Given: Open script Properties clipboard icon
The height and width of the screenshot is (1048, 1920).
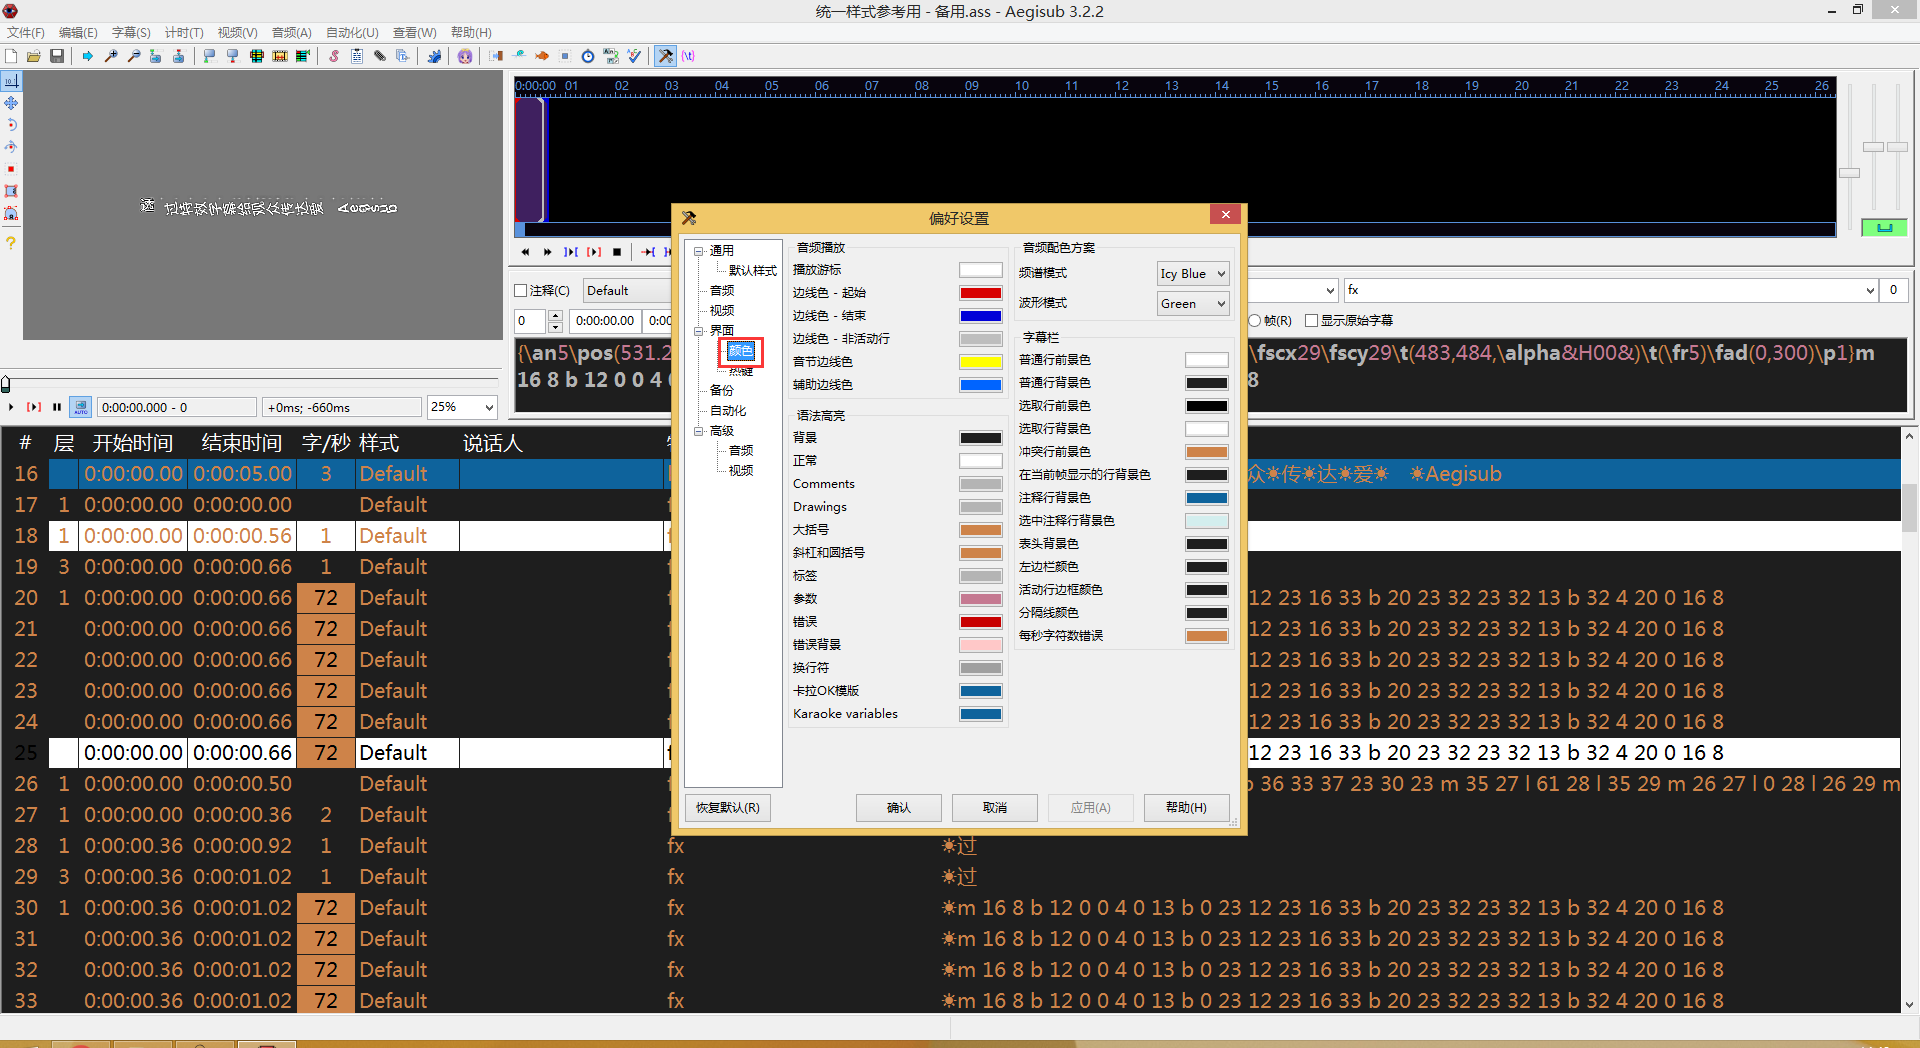Looking at the screenshot, I should click(x=357, y=56).
